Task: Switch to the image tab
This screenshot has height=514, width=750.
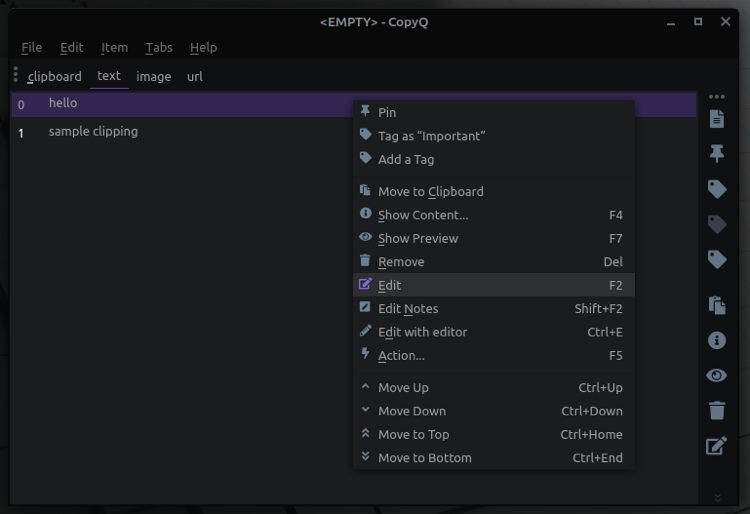Action: click(154, 77)
